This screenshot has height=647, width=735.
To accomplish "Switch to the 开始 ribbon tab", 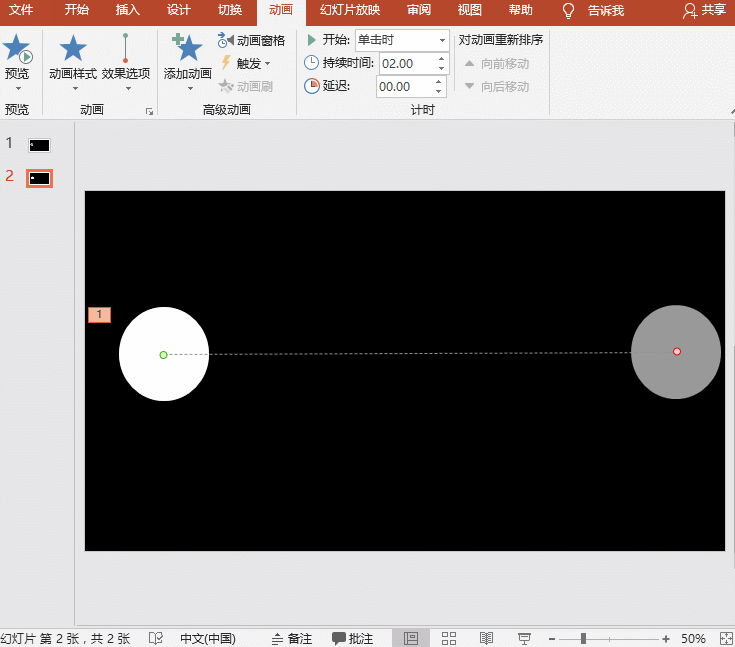I will coord(76,10).
